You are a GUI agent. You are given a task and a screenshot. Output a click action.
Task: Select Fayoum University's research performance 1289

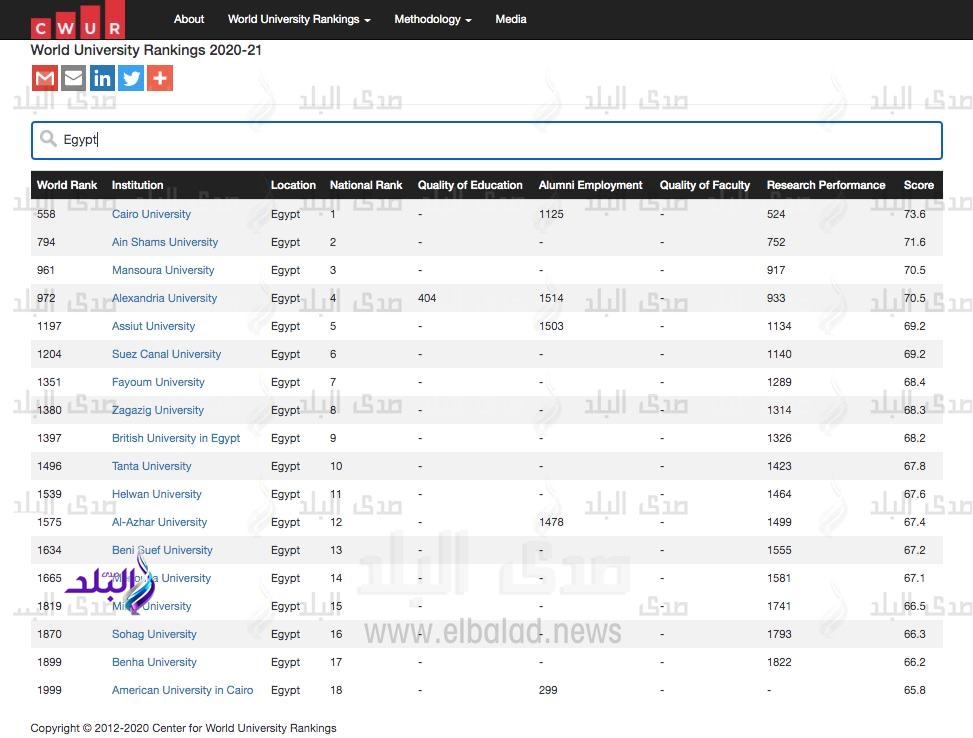(779, 382)
